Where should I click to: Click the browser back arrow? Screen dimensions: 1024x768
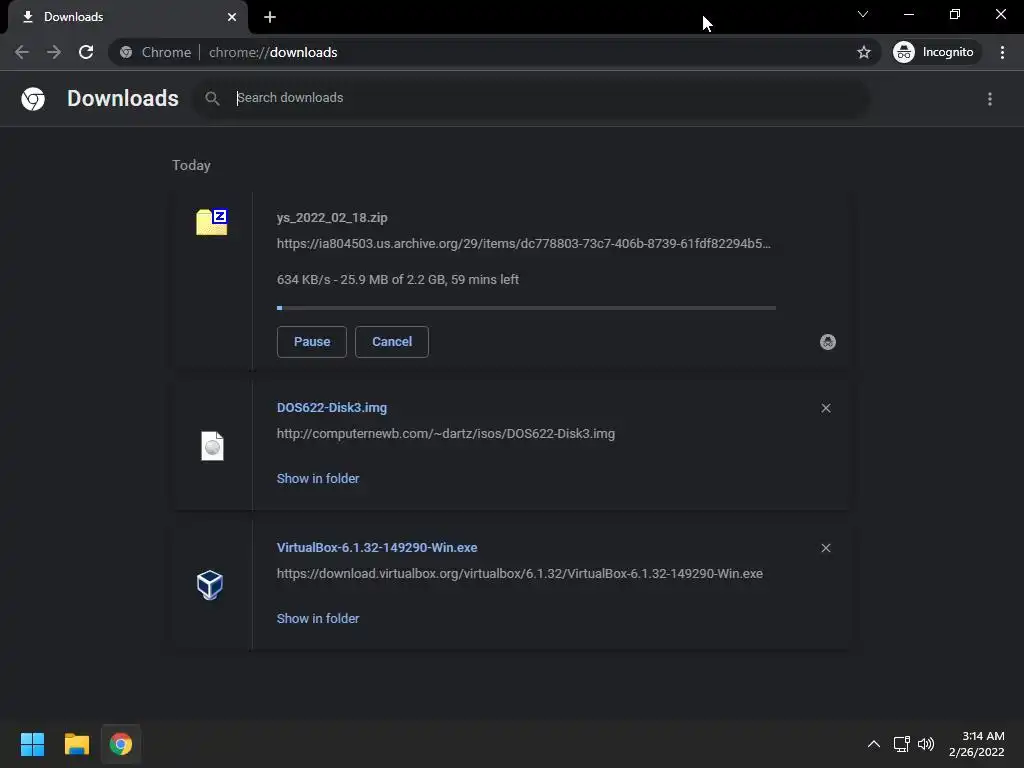click(22, 52)
